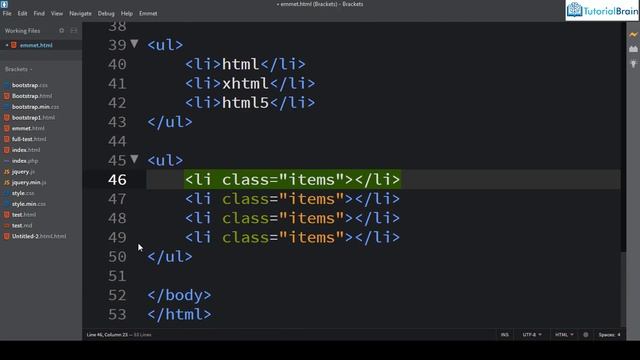Open the Edit menu

(22, 13)
